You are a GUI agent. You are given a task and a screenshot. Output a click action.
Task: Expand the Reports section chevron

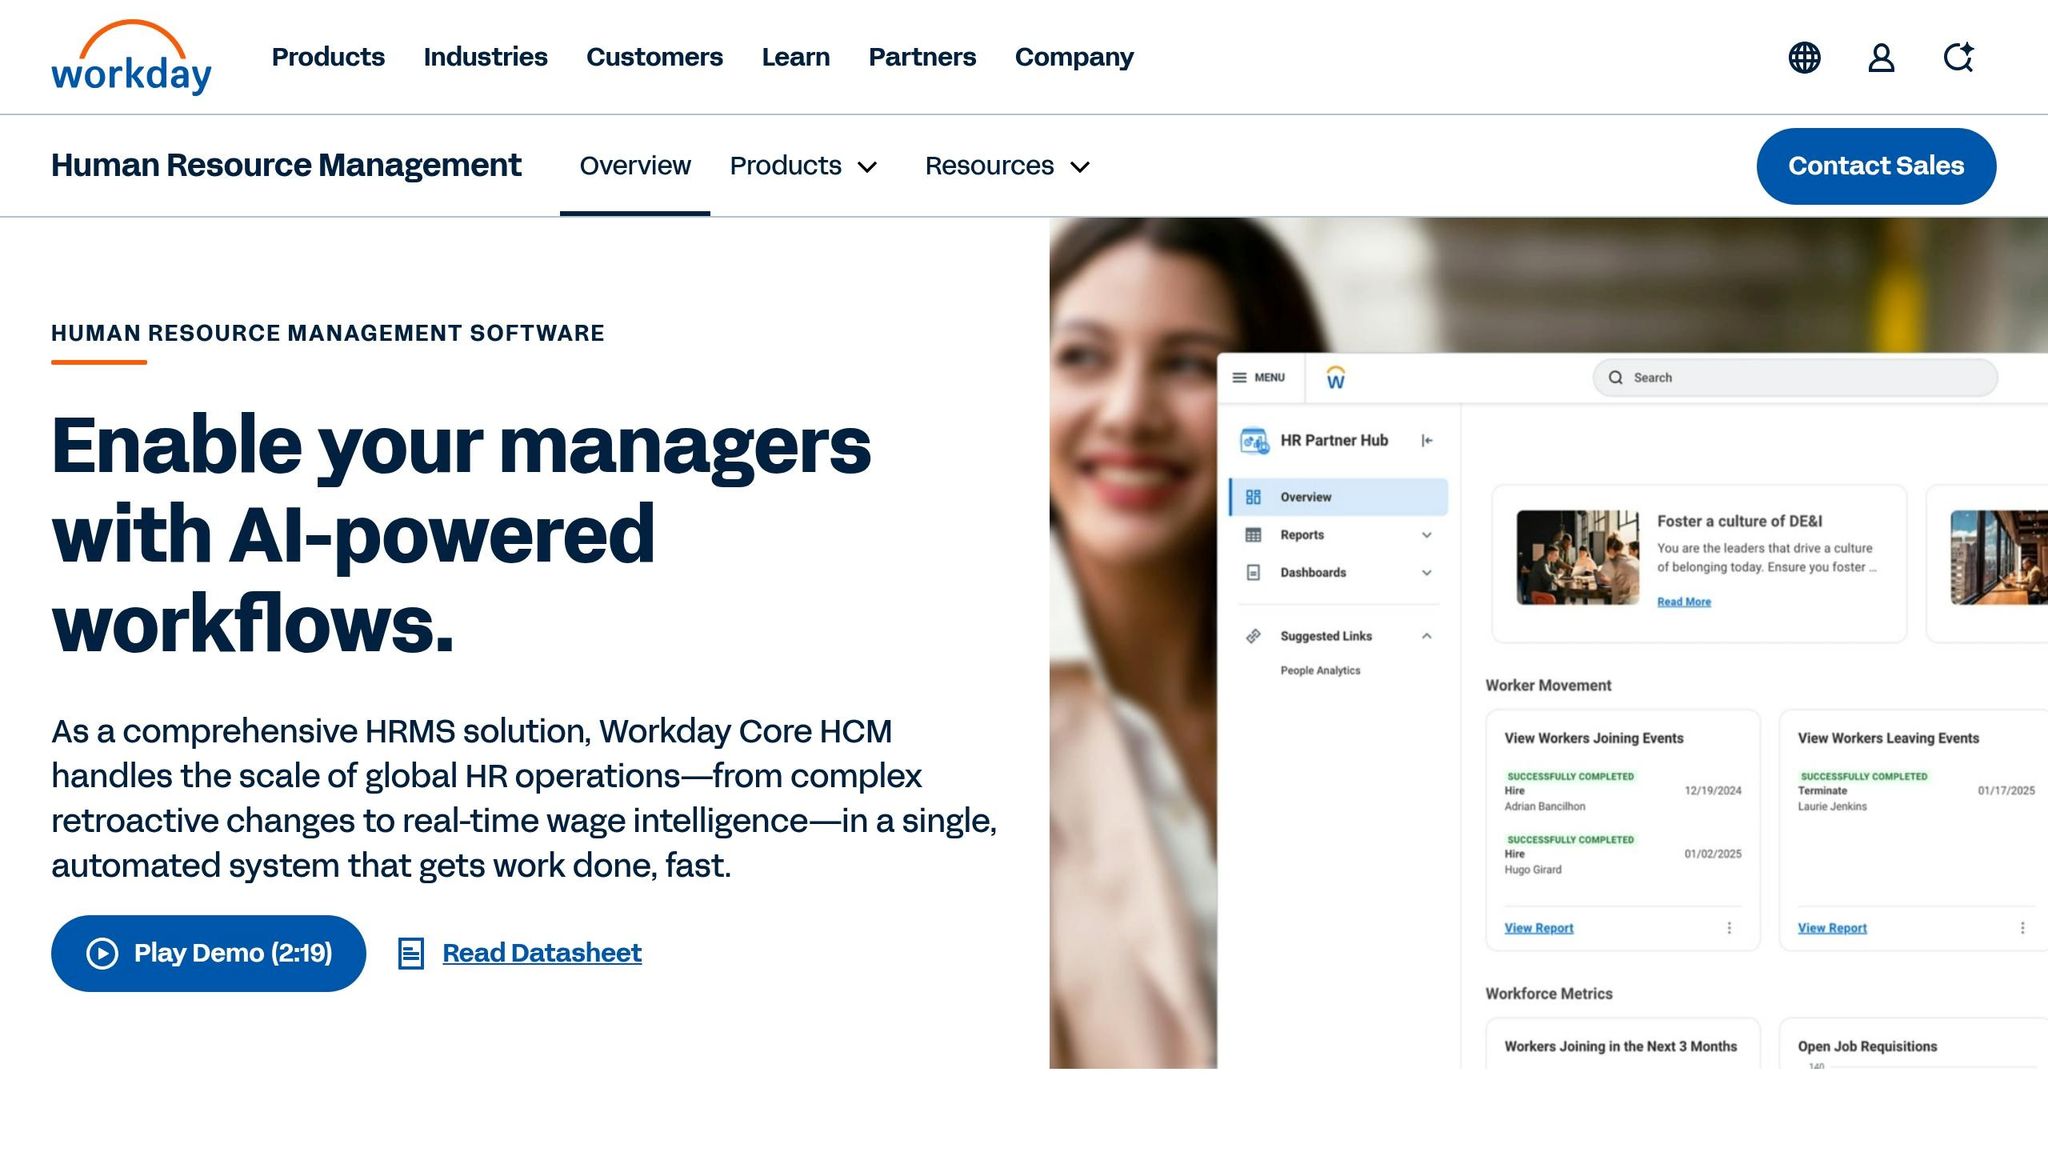(x=1427, y=535)
